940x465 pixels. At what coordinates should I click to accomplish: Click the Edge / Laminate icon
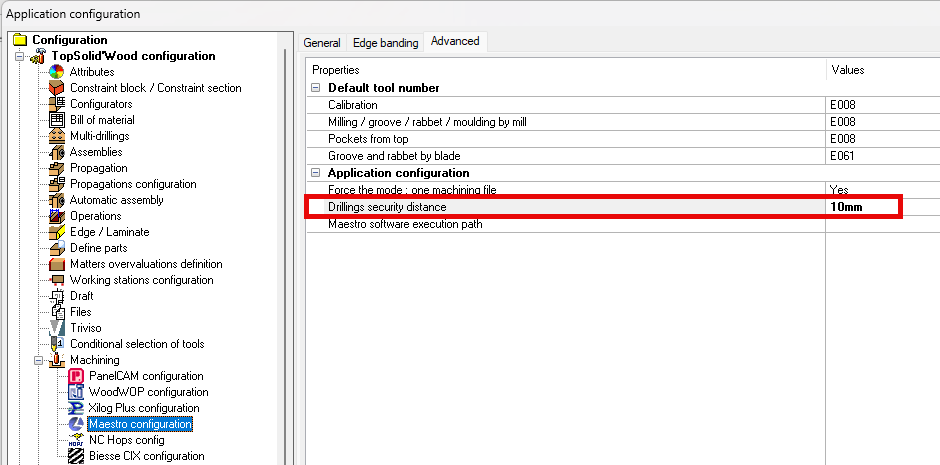click(57, 232)
